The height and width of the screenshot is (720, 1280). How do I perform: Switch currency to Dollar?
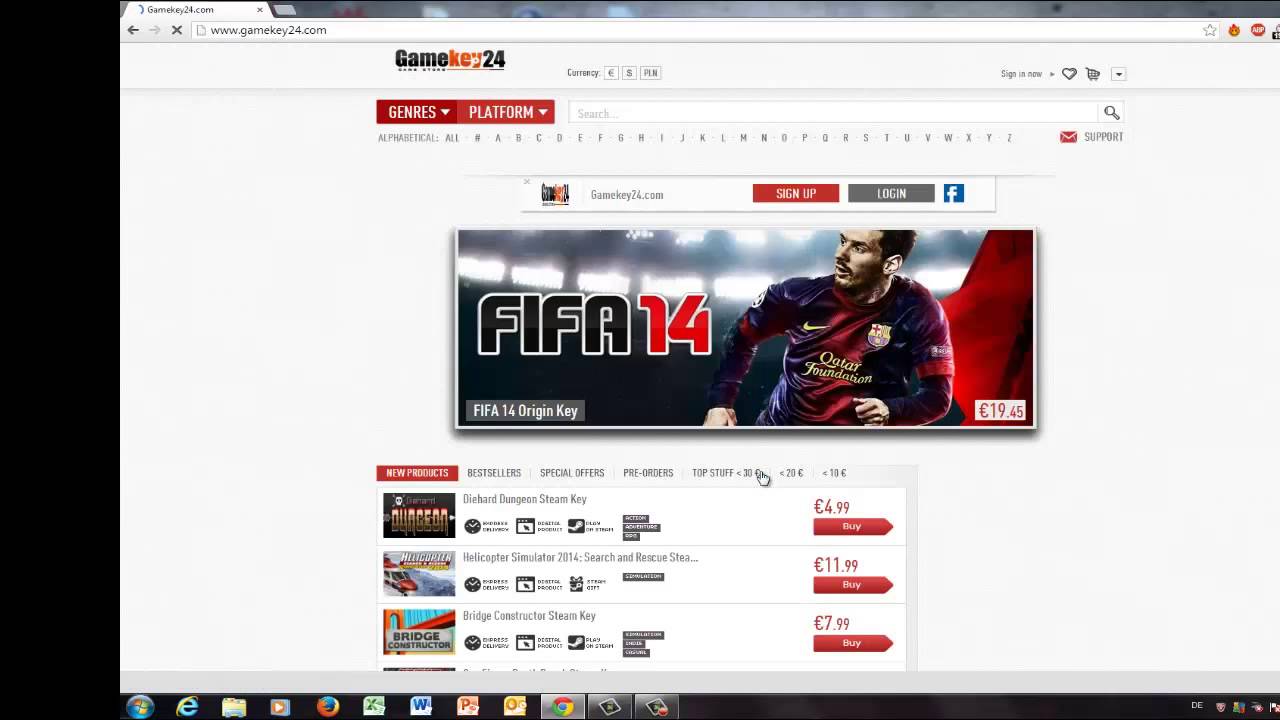pos(629,73)
